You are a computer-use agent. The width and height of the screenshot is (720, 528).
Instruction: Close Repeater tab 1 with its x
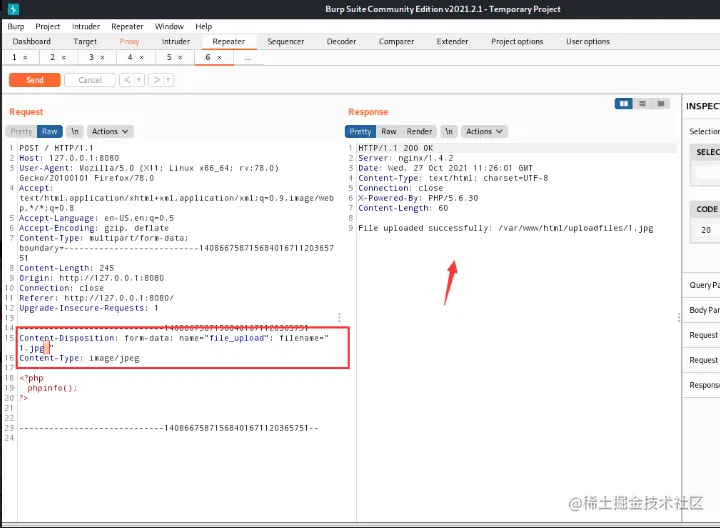(25, 57)
